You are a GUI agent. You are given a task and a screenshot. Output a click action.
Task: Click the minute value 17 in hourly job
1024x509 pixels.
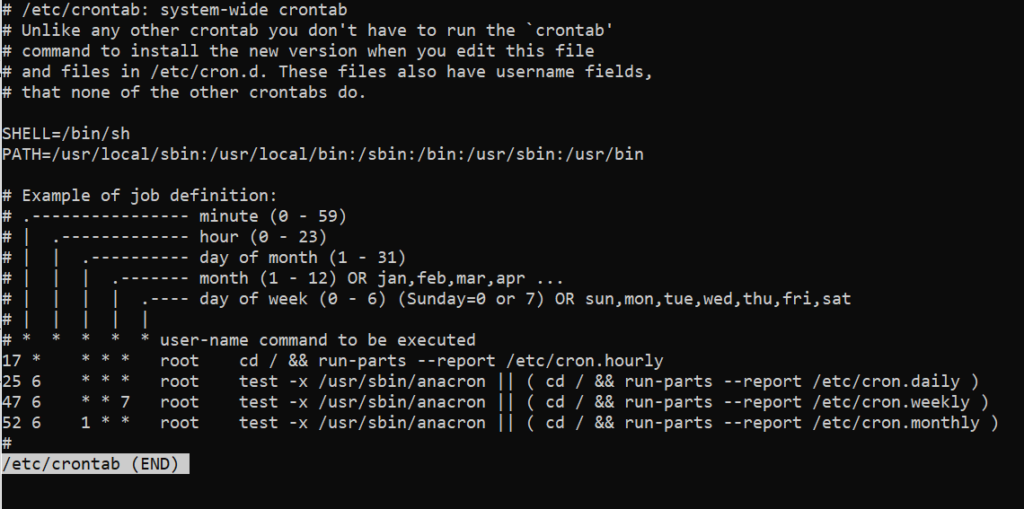[11, 361]
